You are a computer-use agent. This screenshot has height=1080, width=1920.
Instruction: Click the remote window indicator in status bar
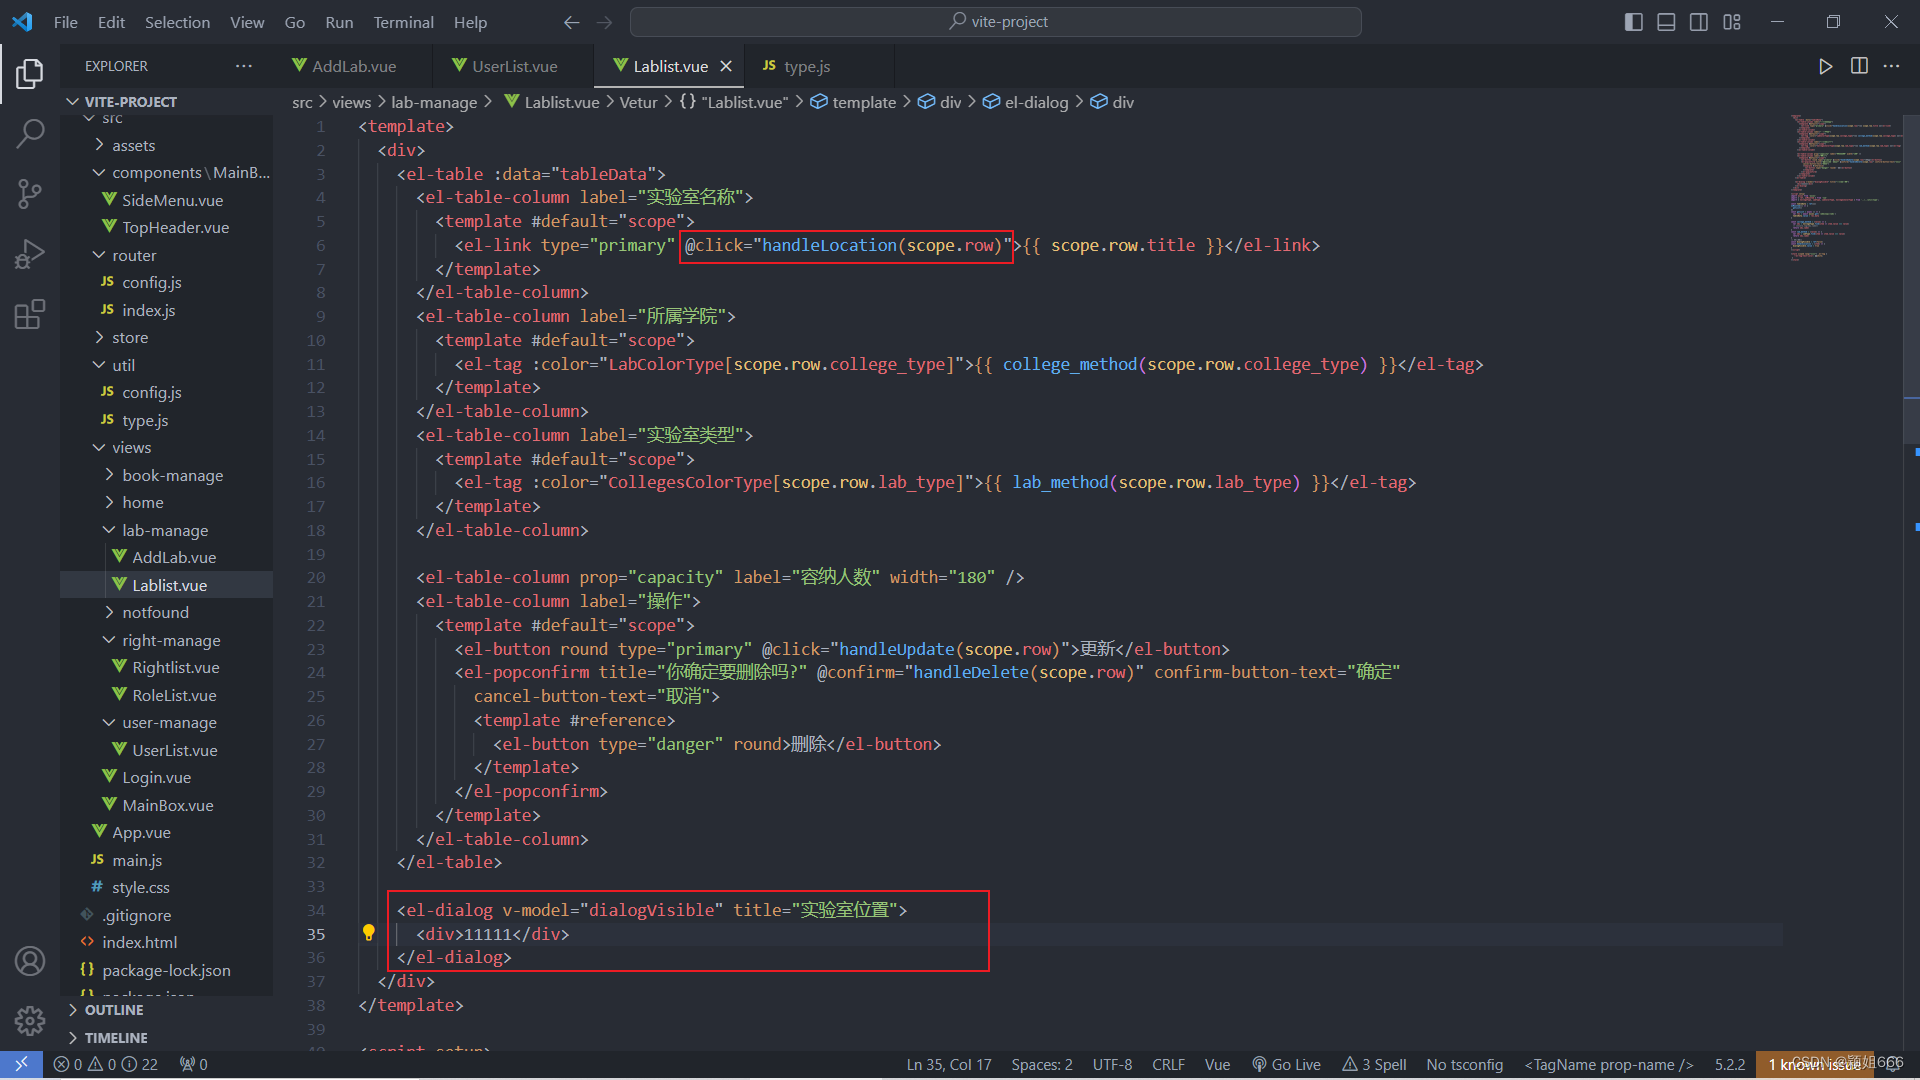21,1064
